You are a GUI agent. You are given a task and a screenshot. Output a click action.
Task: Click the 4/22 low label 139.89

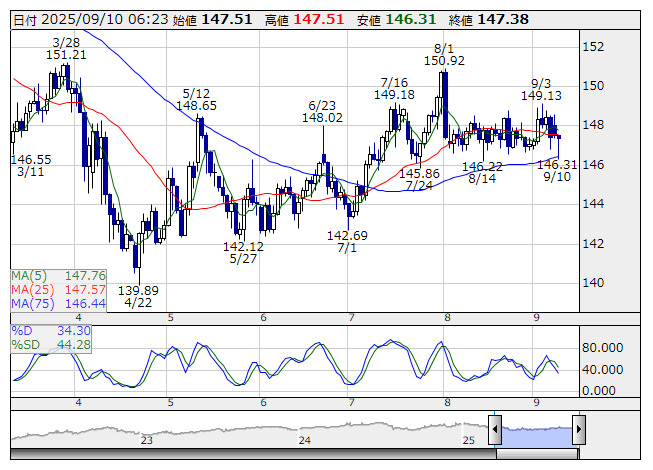coord(138,290)
